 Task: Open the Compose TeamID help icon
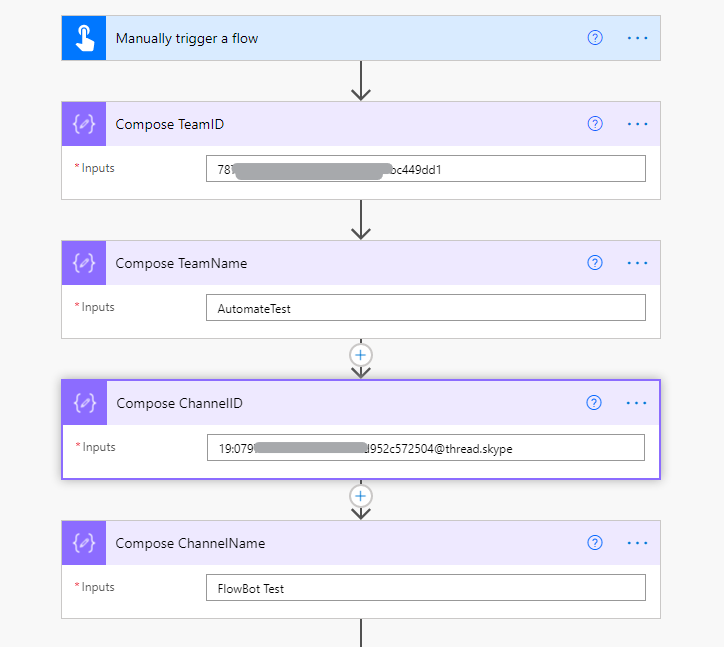[595, 124]
